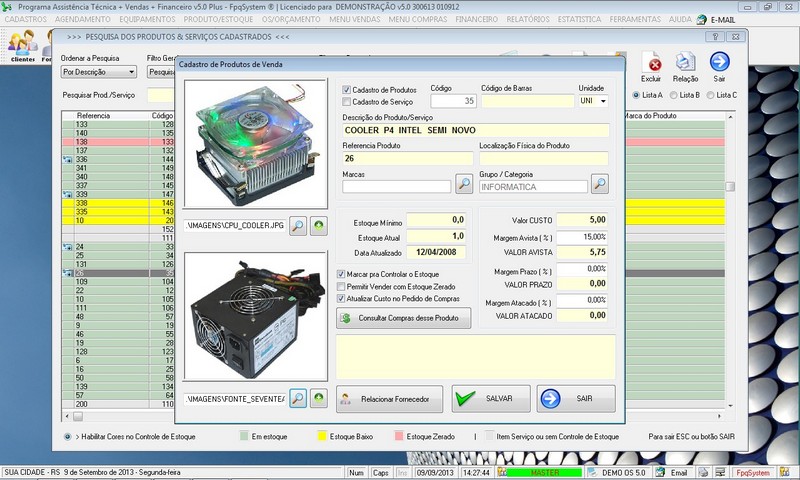Click the help question mark on the search window
This screenshot has height=480, width=800.
pos(715,37)
